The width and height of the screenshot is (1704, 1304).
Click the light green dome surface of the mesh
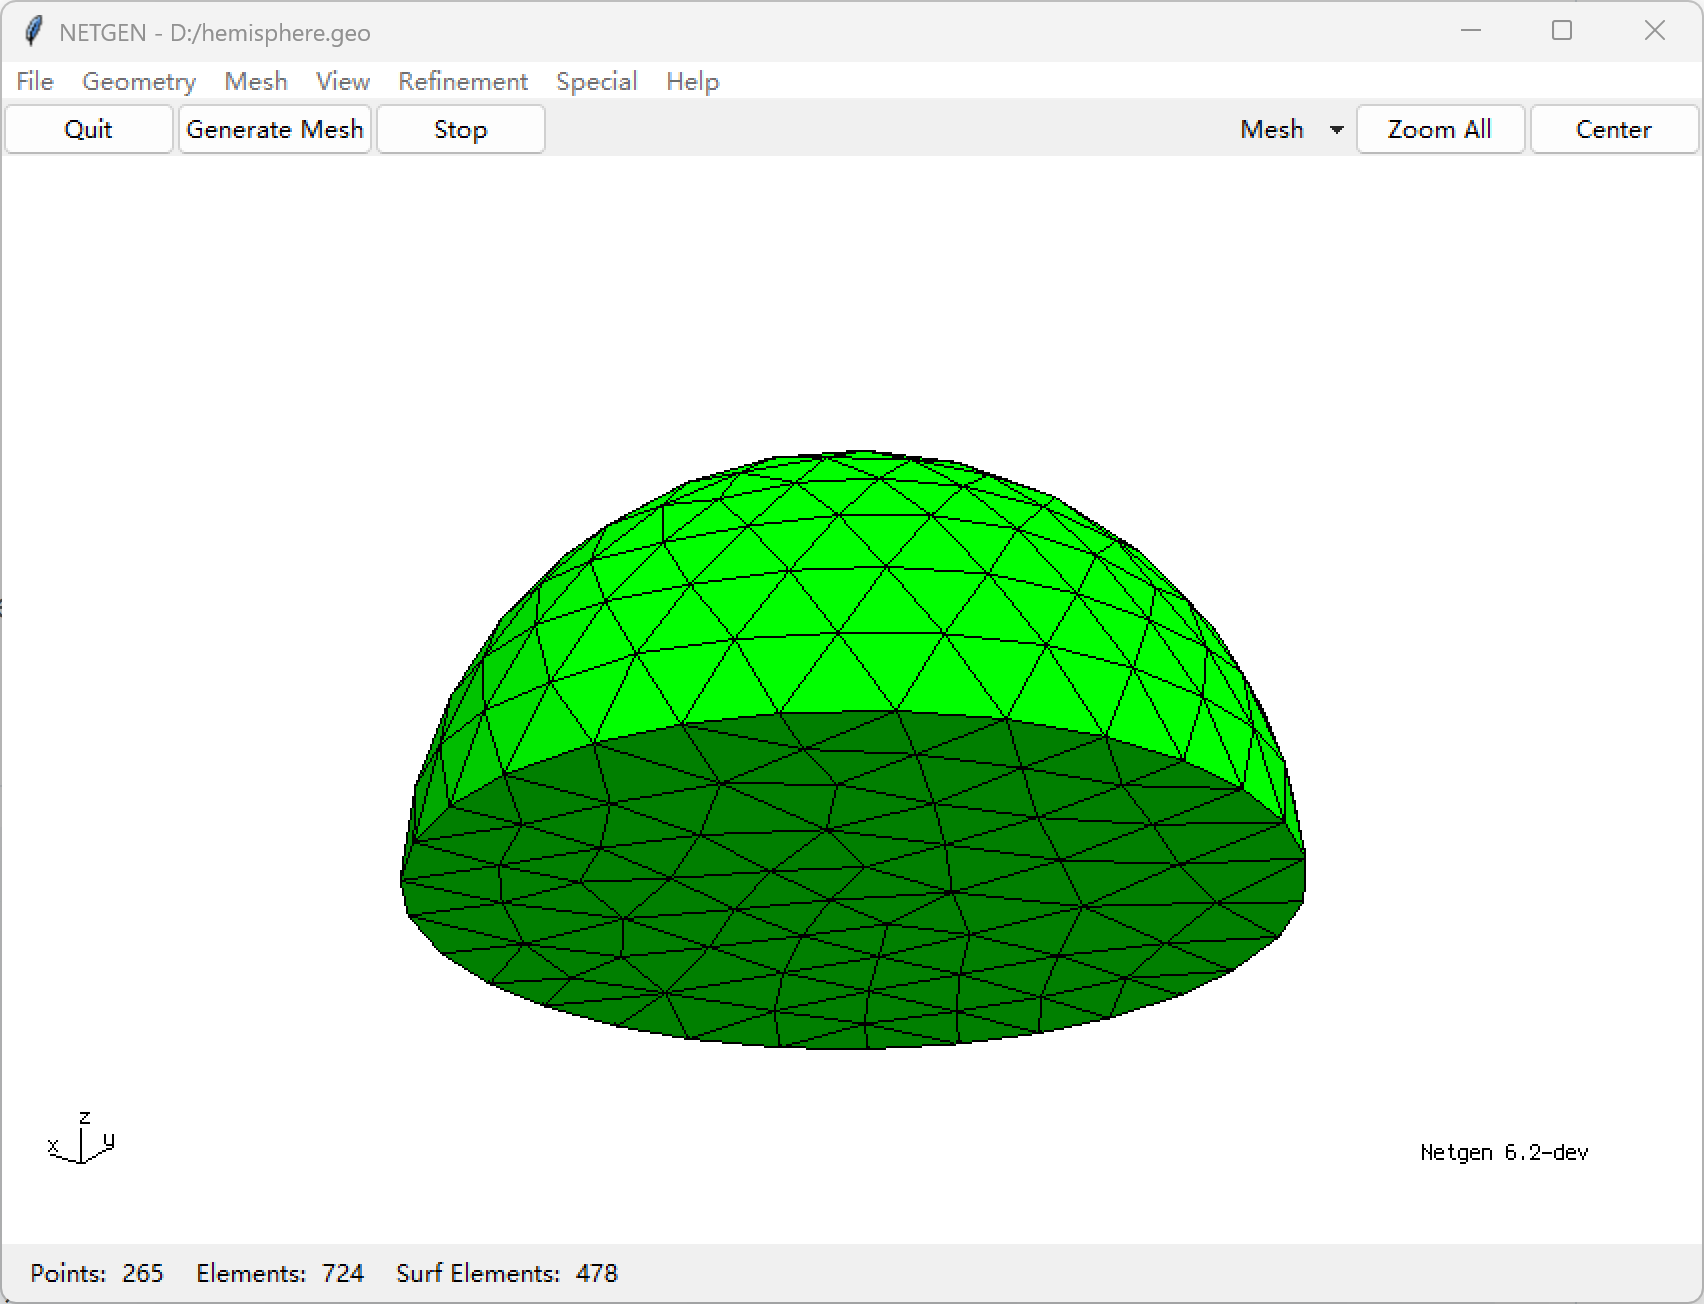click(840, 600)
